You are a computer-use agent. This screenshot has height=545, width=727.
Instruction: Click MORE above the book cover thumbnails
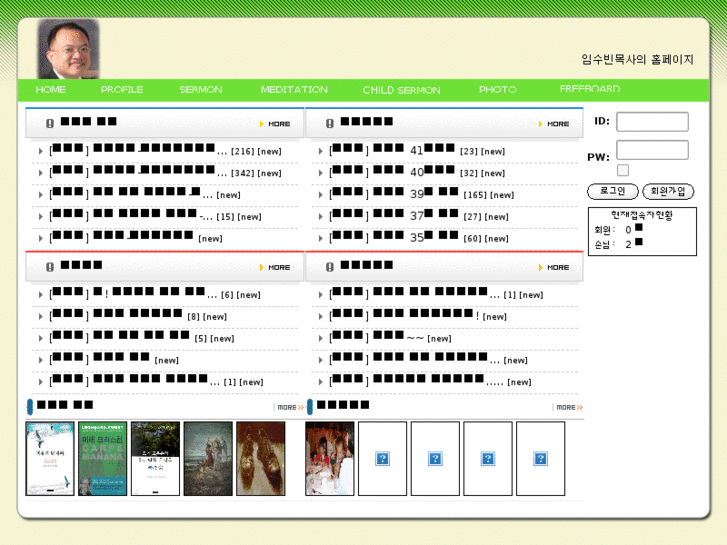[x=289, y=407]
